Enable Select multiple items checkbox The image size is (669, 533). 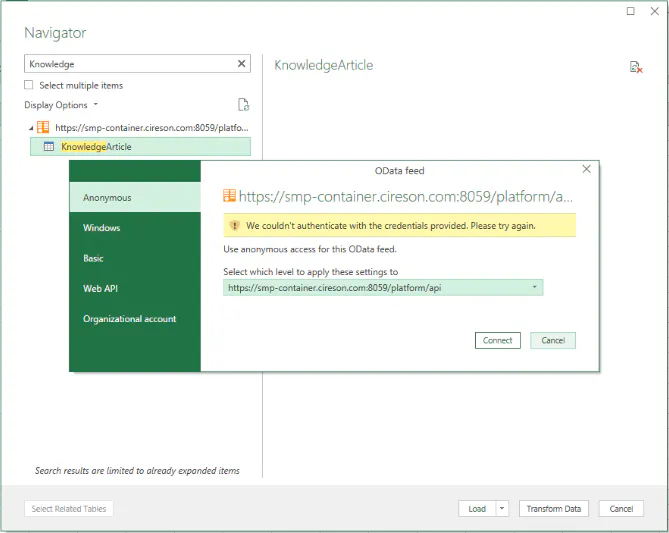point(29,85)
